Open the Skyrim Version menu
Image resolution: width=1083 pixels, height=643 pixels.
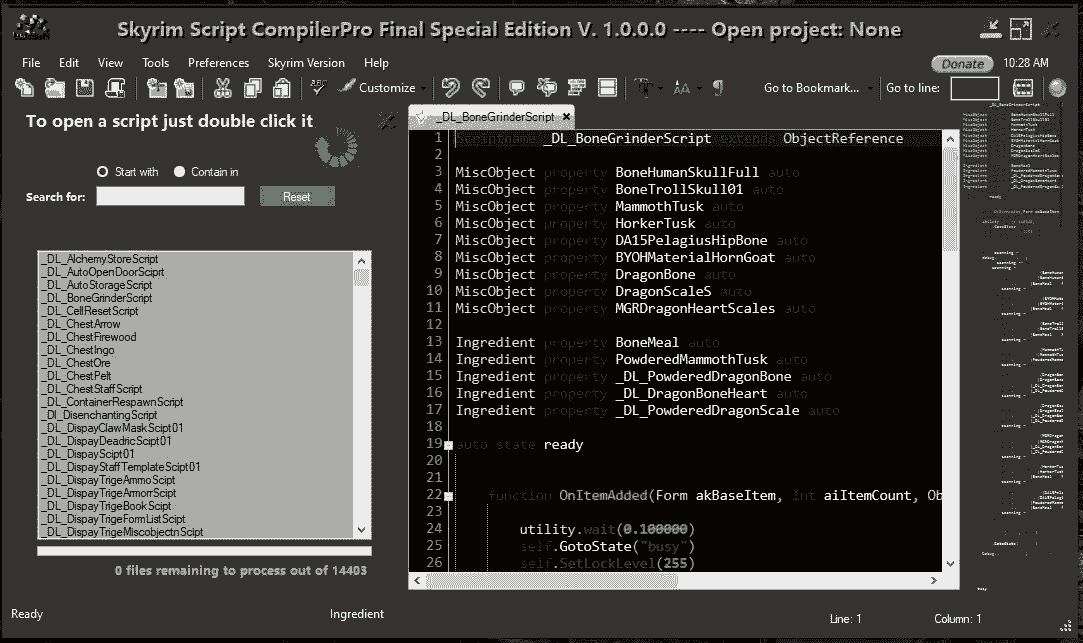pos(306,63)
